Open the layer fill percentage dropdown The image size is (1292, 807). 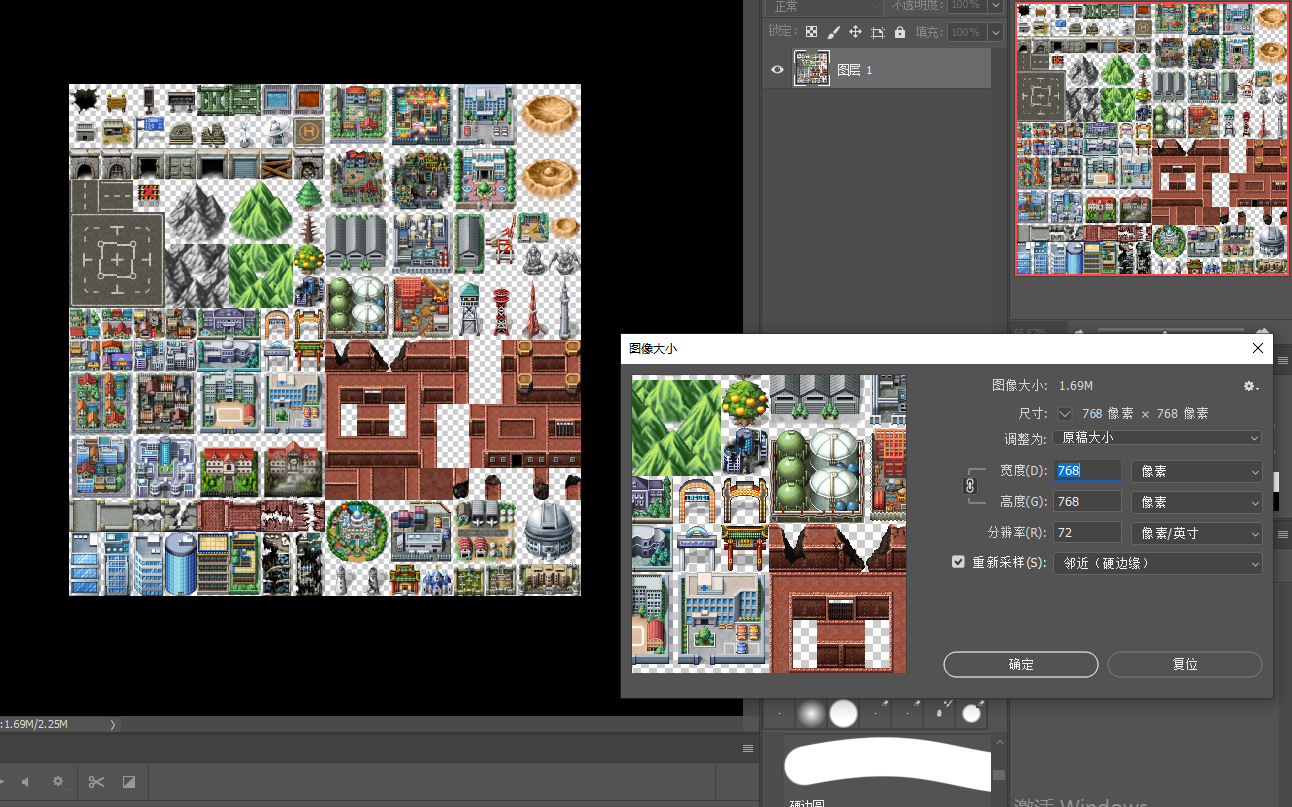995,32
